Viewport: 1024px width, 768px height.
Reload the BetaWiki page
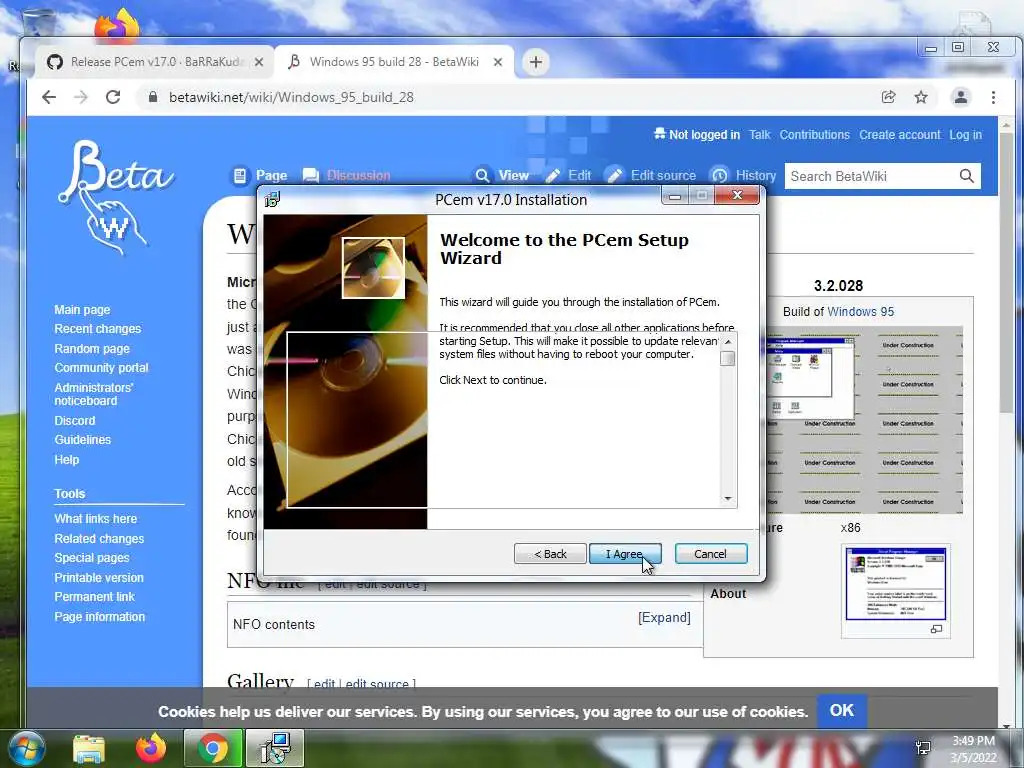(113, 97)
